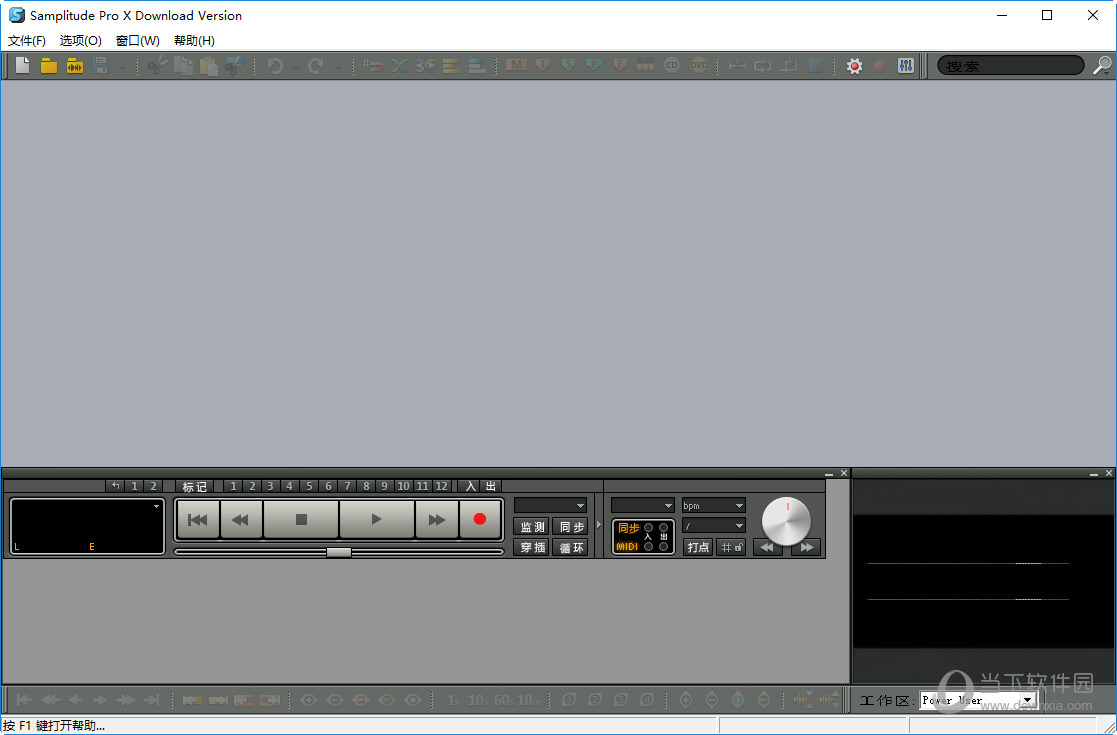This screenshot has width=1117, height=735.
Task: Toggle the orange MIDI indicator
Action: coord(627,546)
